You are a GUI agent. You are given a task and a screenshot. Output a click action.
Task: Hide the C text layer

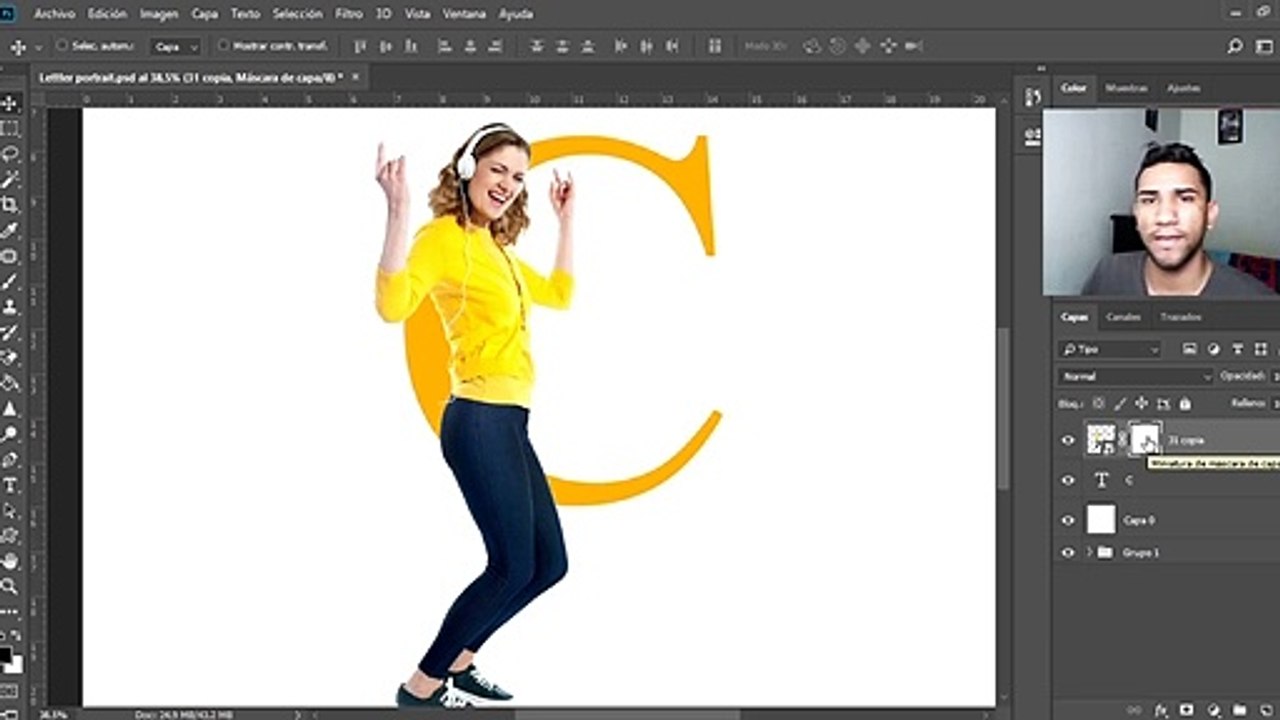click(1068, 480)
